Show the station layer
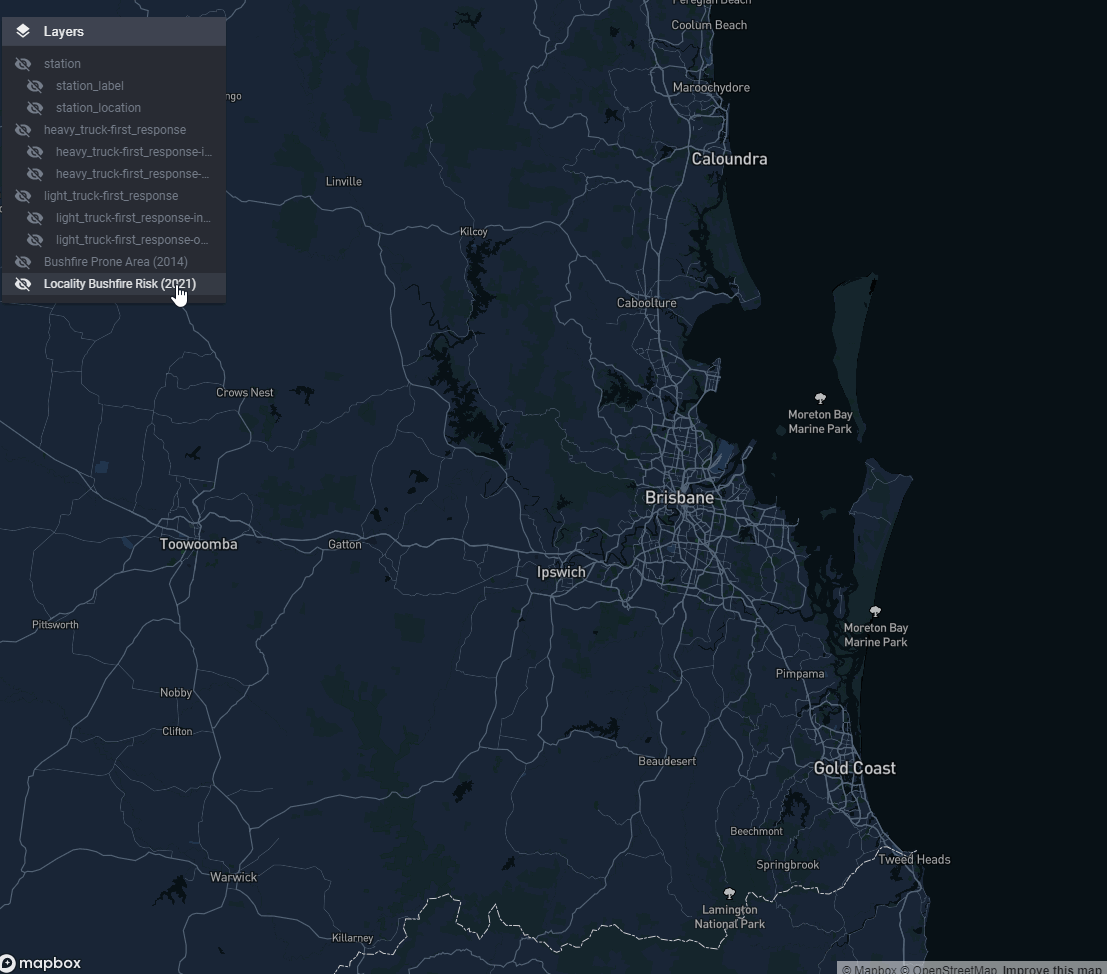Image resolution: width=1107 pixels, height=974 pixels. pos(22,63)
